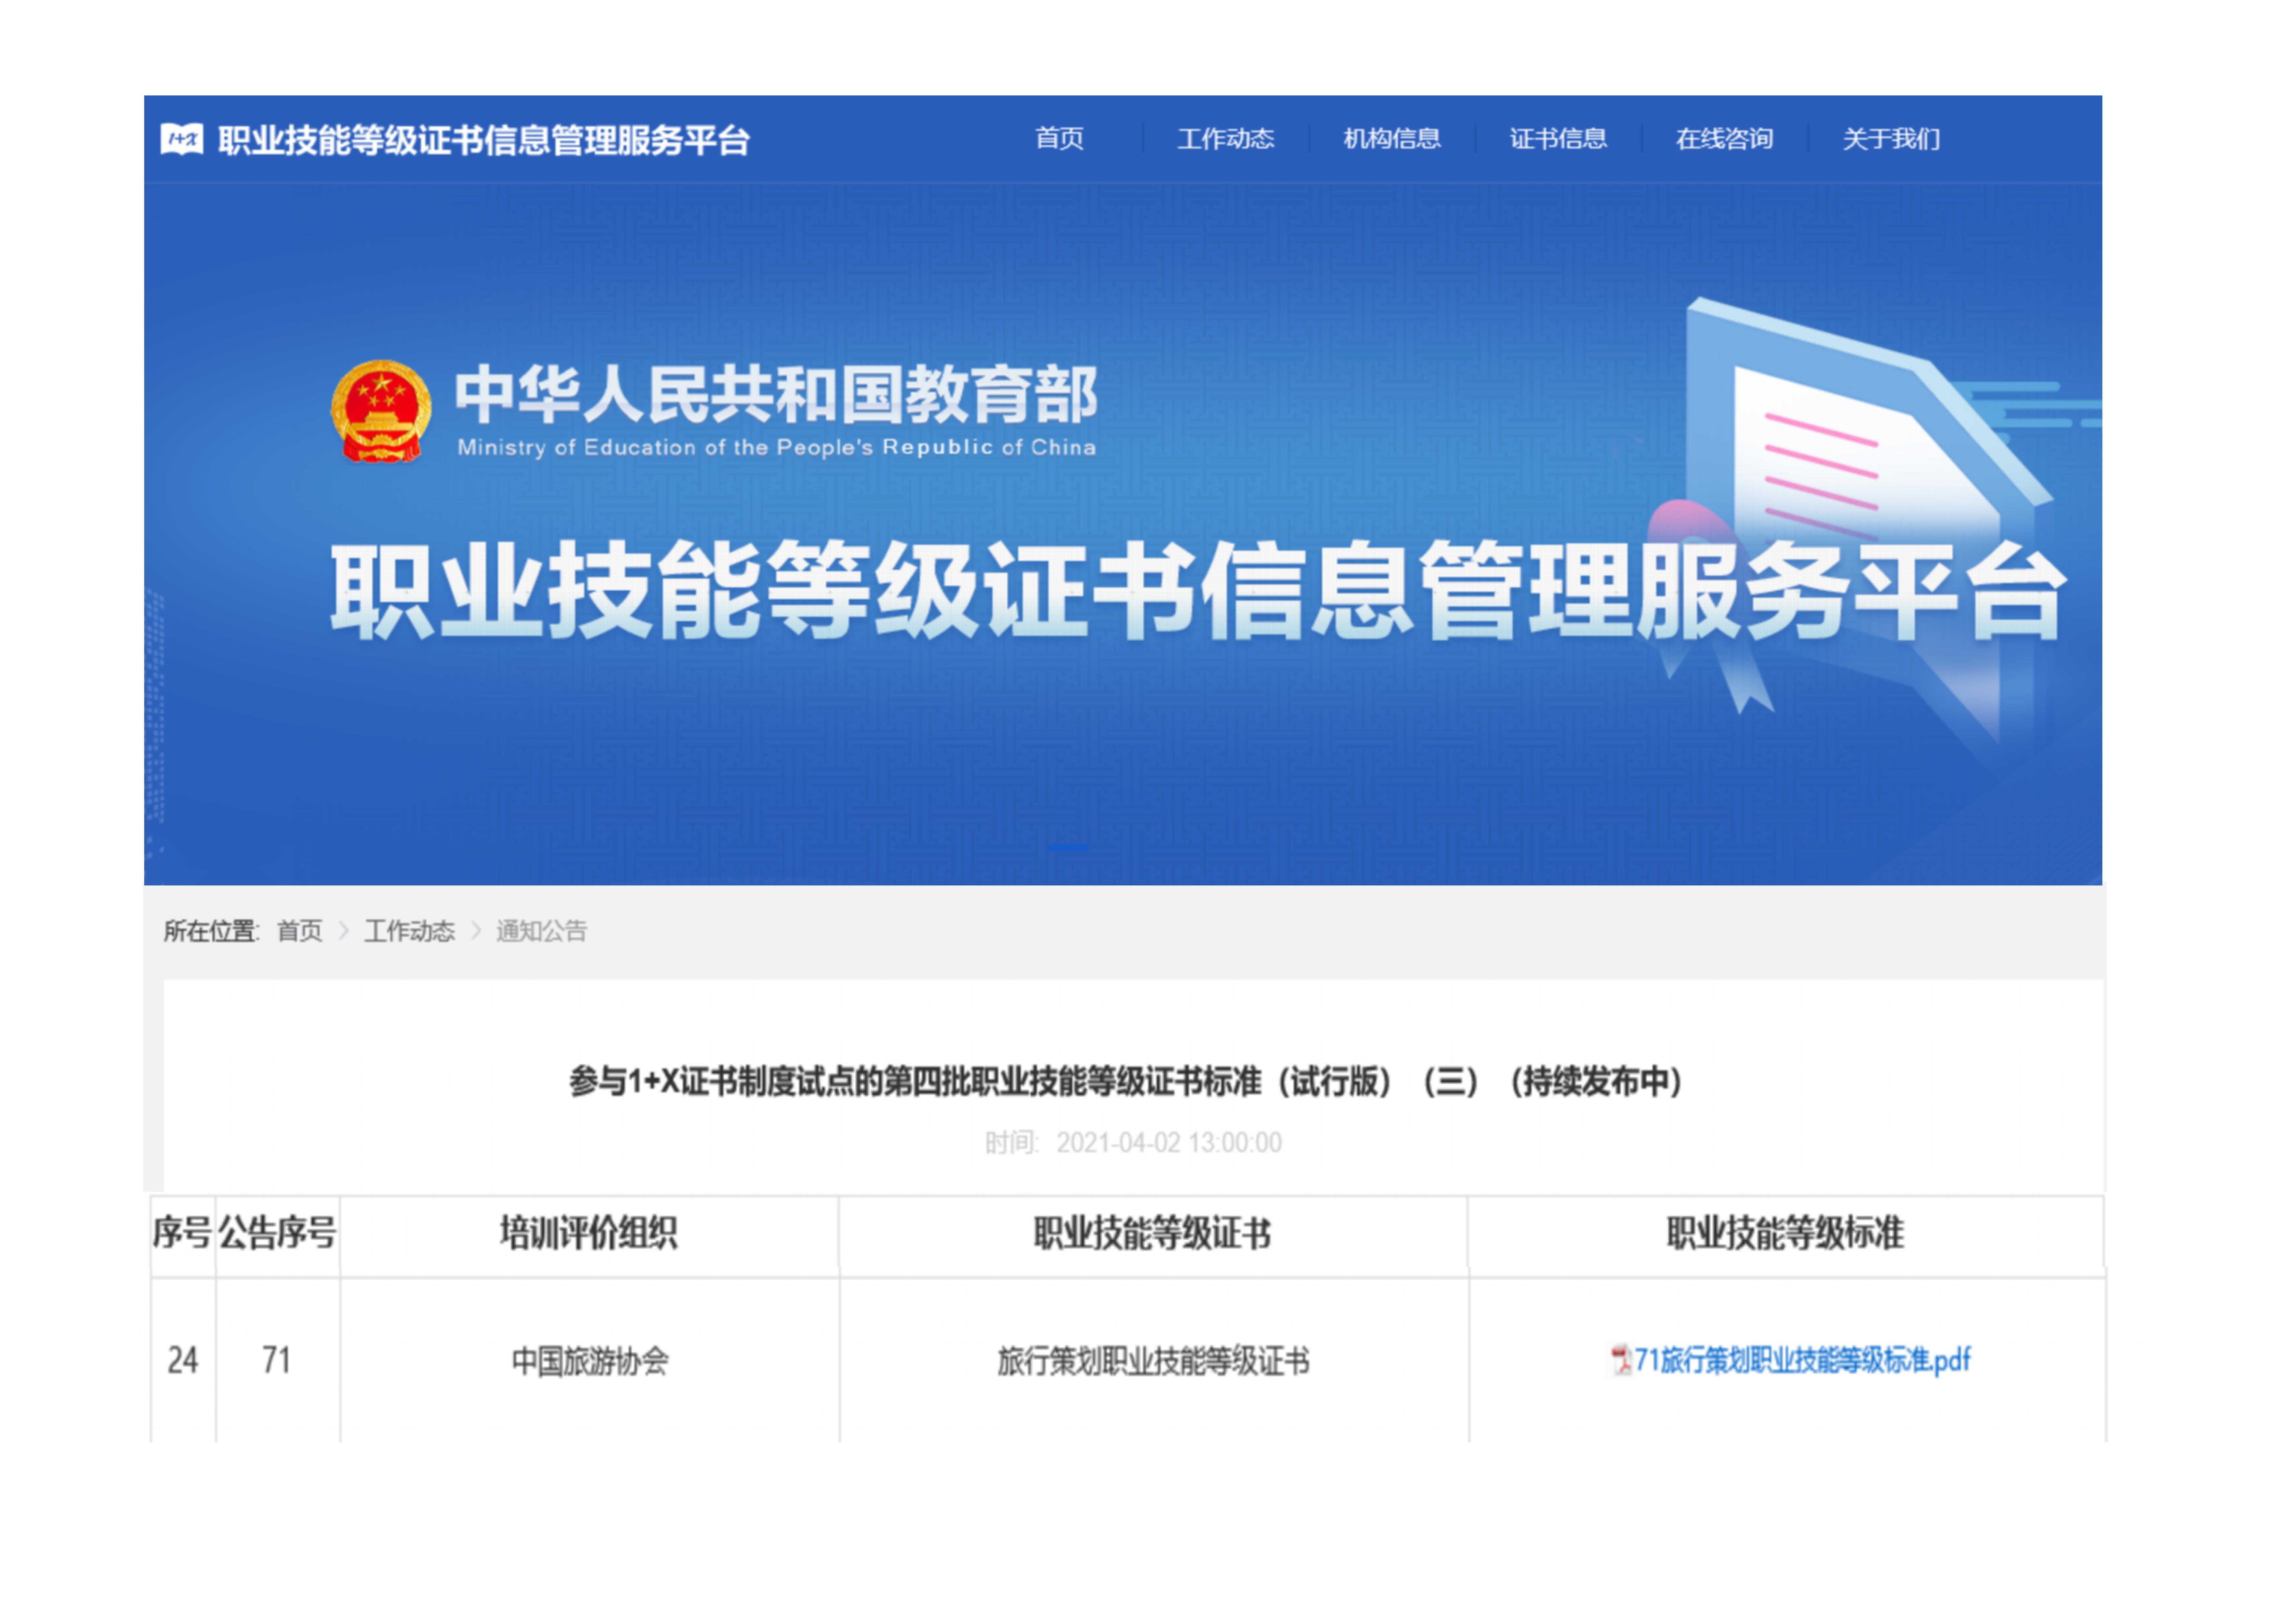The image size is (2296, 1623).
Task: Click the 中国旅游协会 table cell
Action: (590, 1360)
